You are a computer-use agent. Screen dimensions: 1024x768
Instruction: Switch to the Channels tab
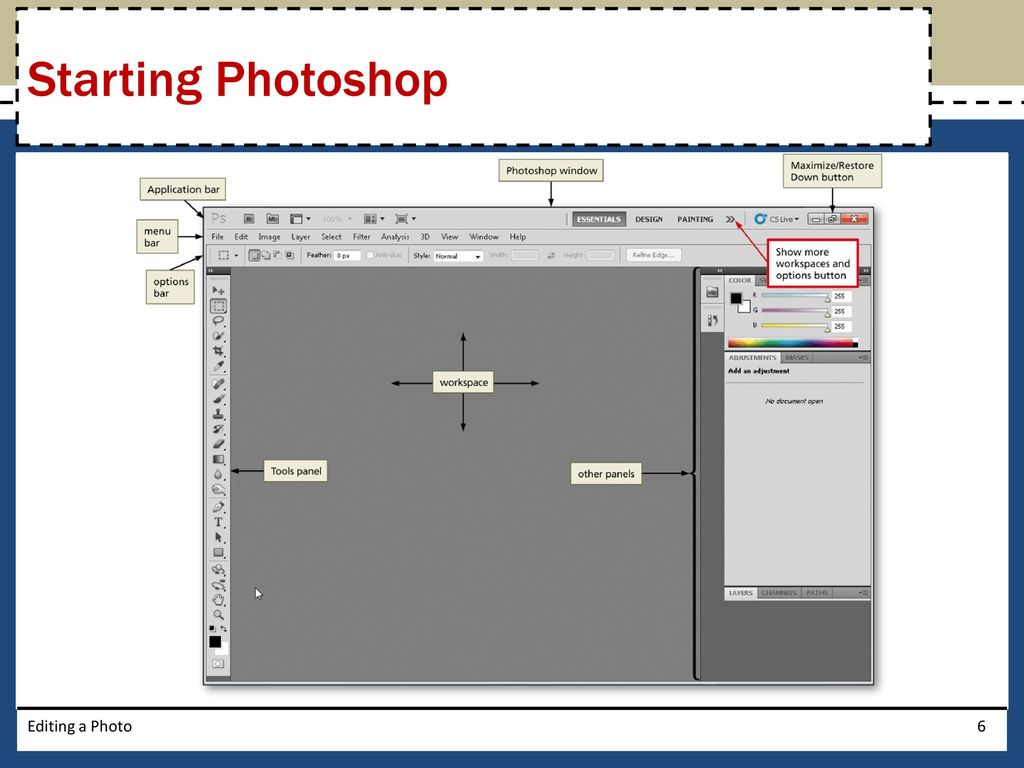(779, 593)
